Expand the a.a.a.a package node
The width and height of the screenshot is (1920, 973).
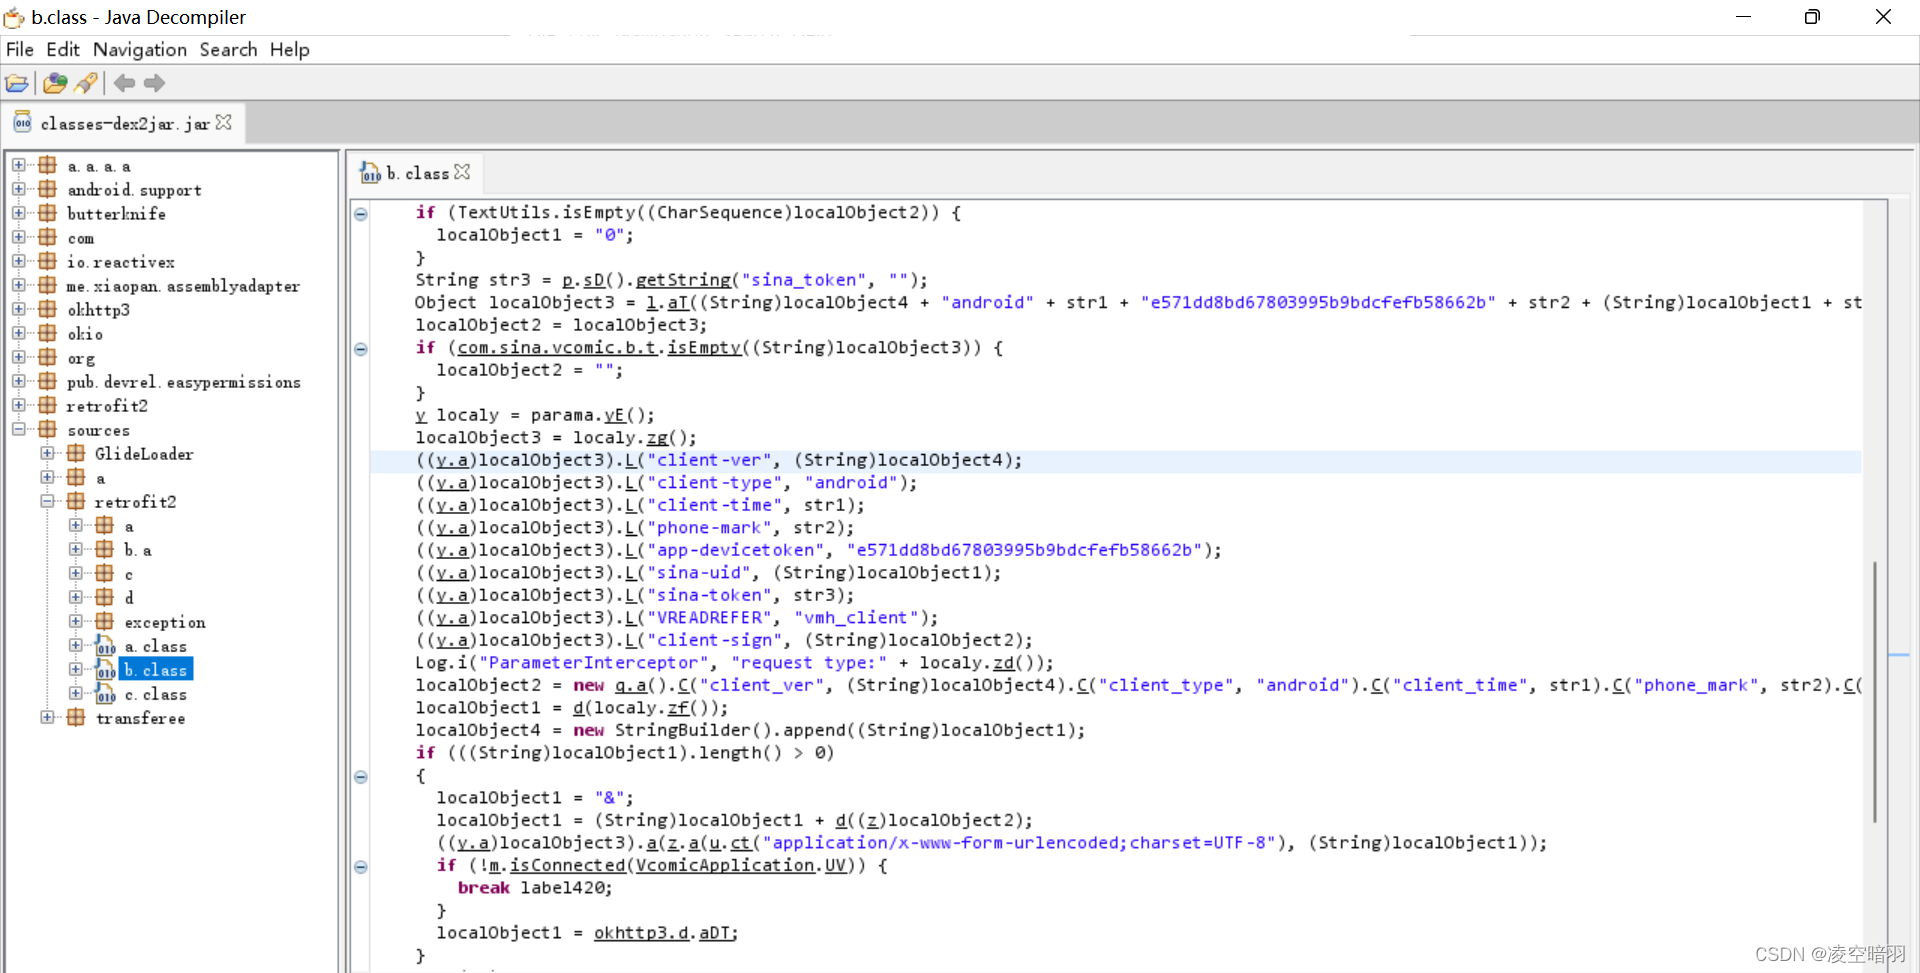[x=19, y=165]
